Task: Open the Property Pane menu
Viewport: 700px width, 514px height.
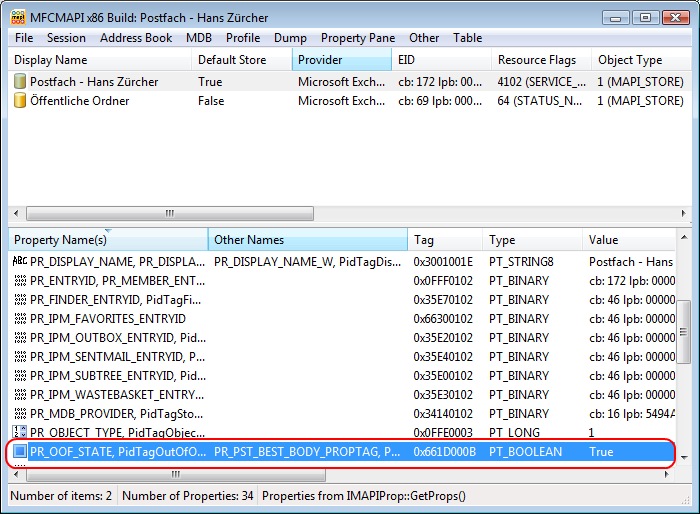Action: click(x=358, y=38)
